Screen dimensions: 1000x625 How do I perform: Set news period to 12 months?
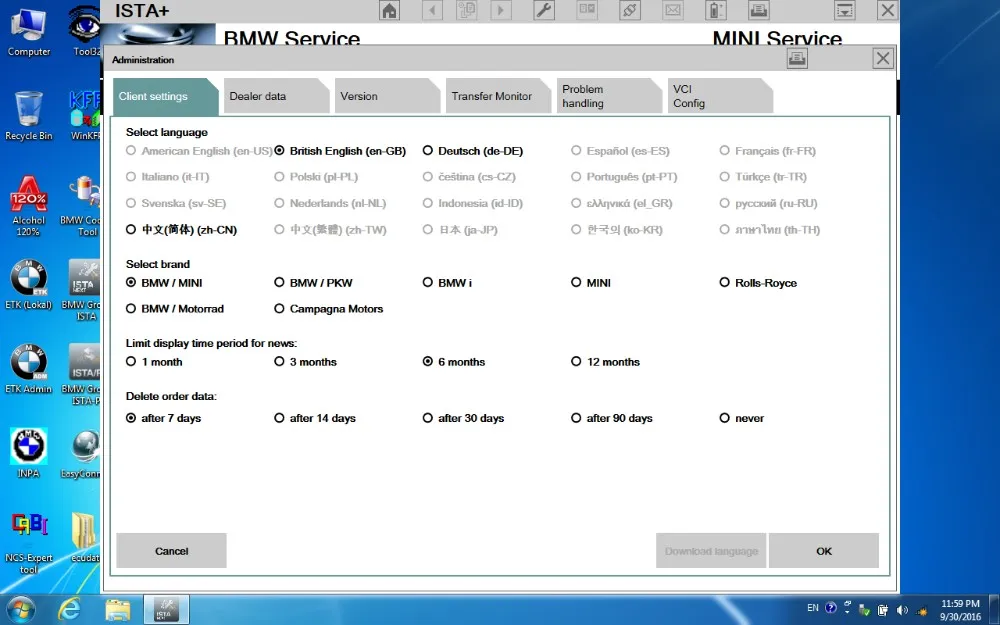coord(606,362)
